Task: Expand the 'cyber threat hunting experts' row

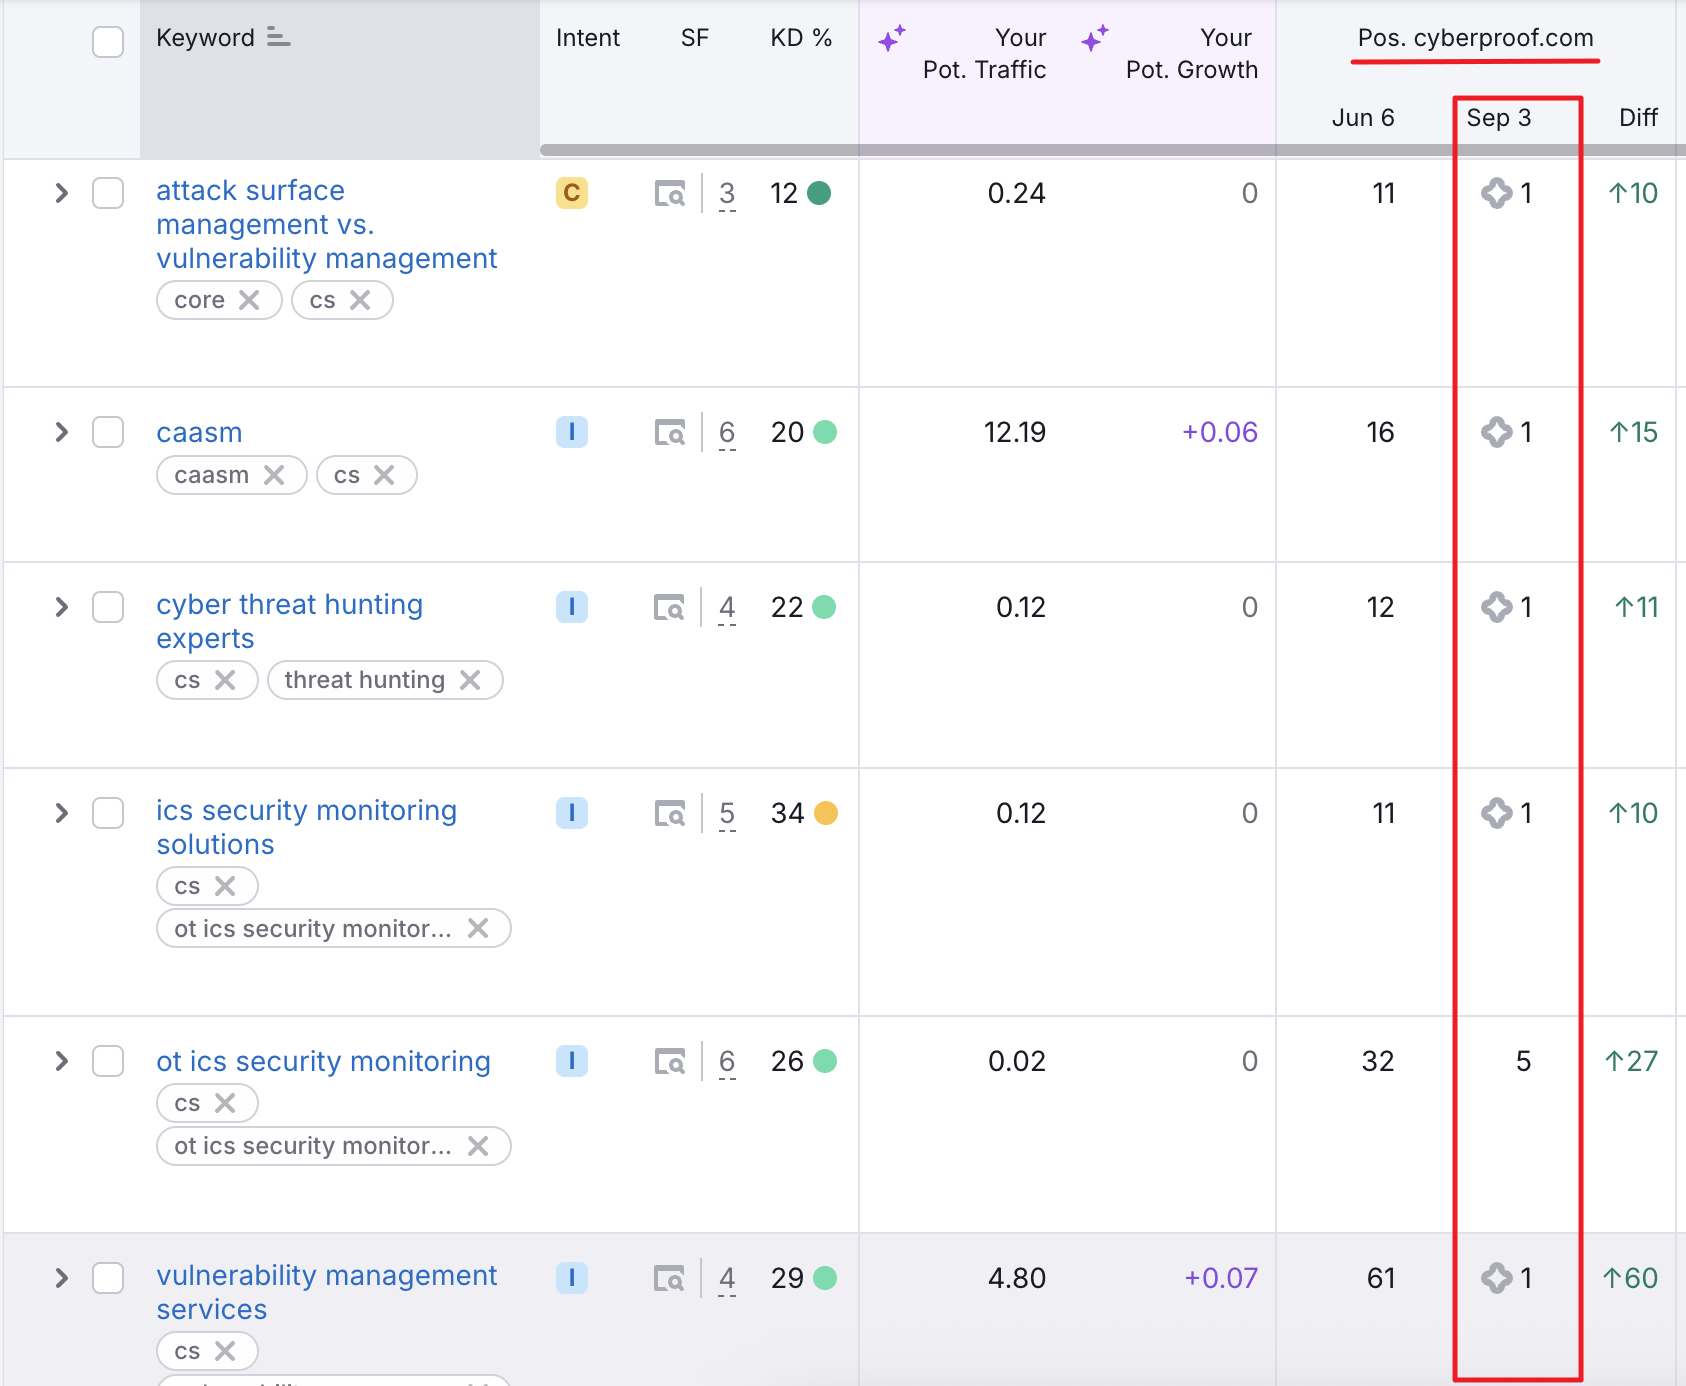Action: 62,607
